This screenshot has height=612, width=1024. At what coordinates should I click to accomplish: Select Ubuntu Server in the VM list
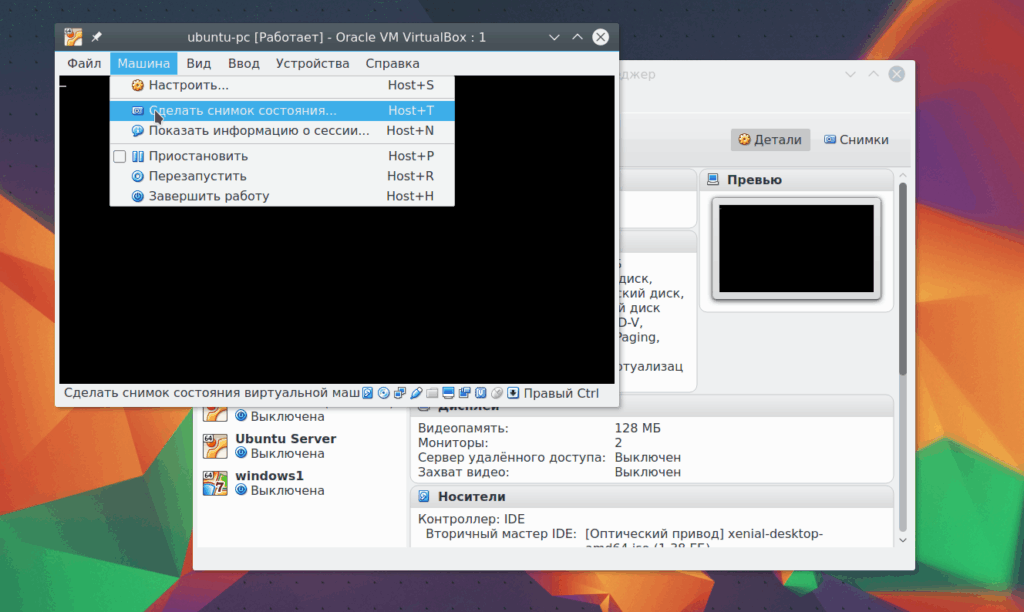coord(300,446)
